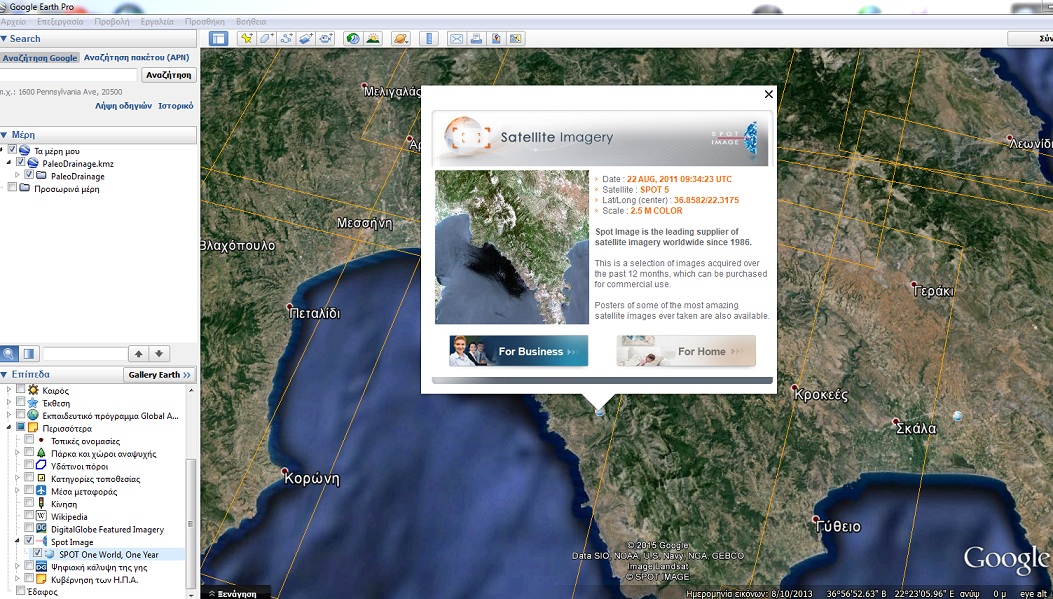Select the Add Polygon tool
Viewport: 1053px width, 599px height.
click(x=267, y=38)
